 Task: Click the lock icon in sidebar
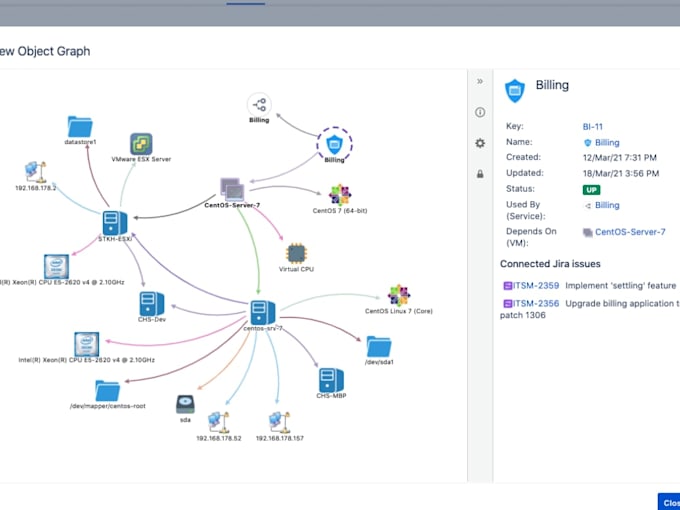pyautogui.click(x=480, y=174)
